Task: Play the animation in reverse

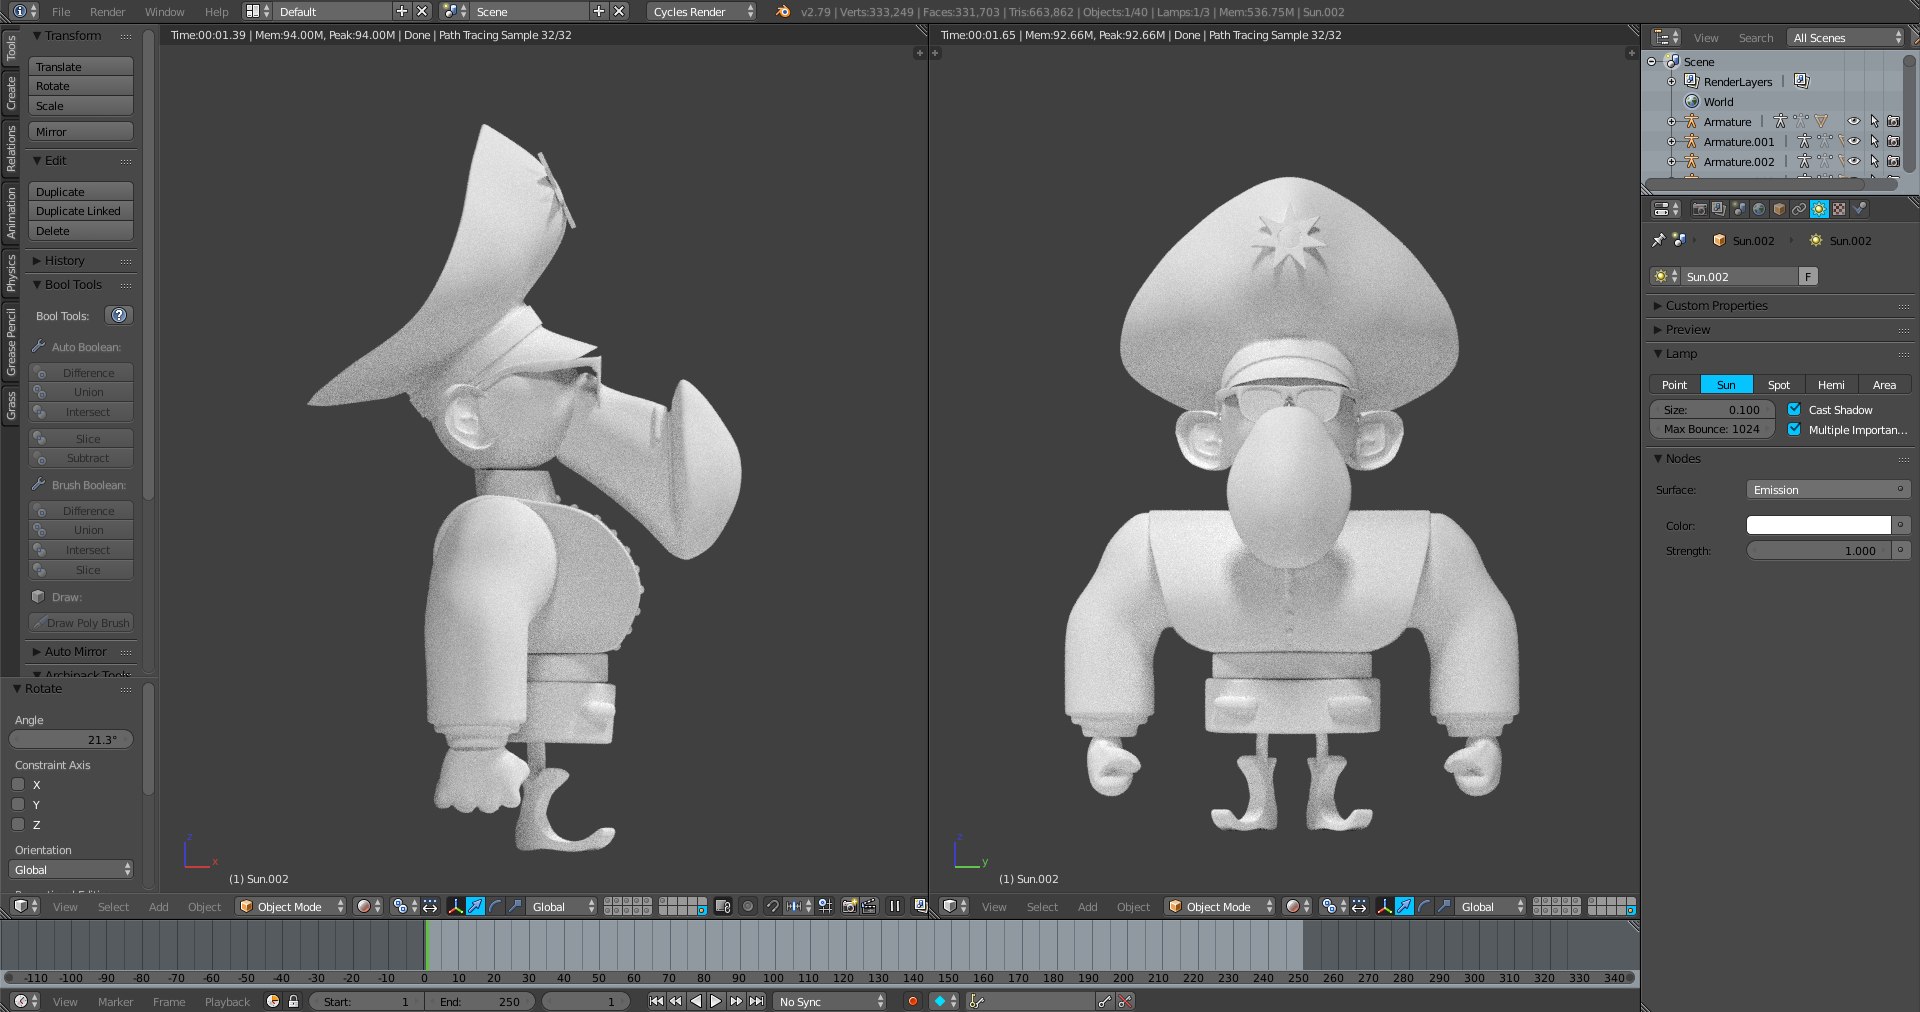Action: (696, 1001)
